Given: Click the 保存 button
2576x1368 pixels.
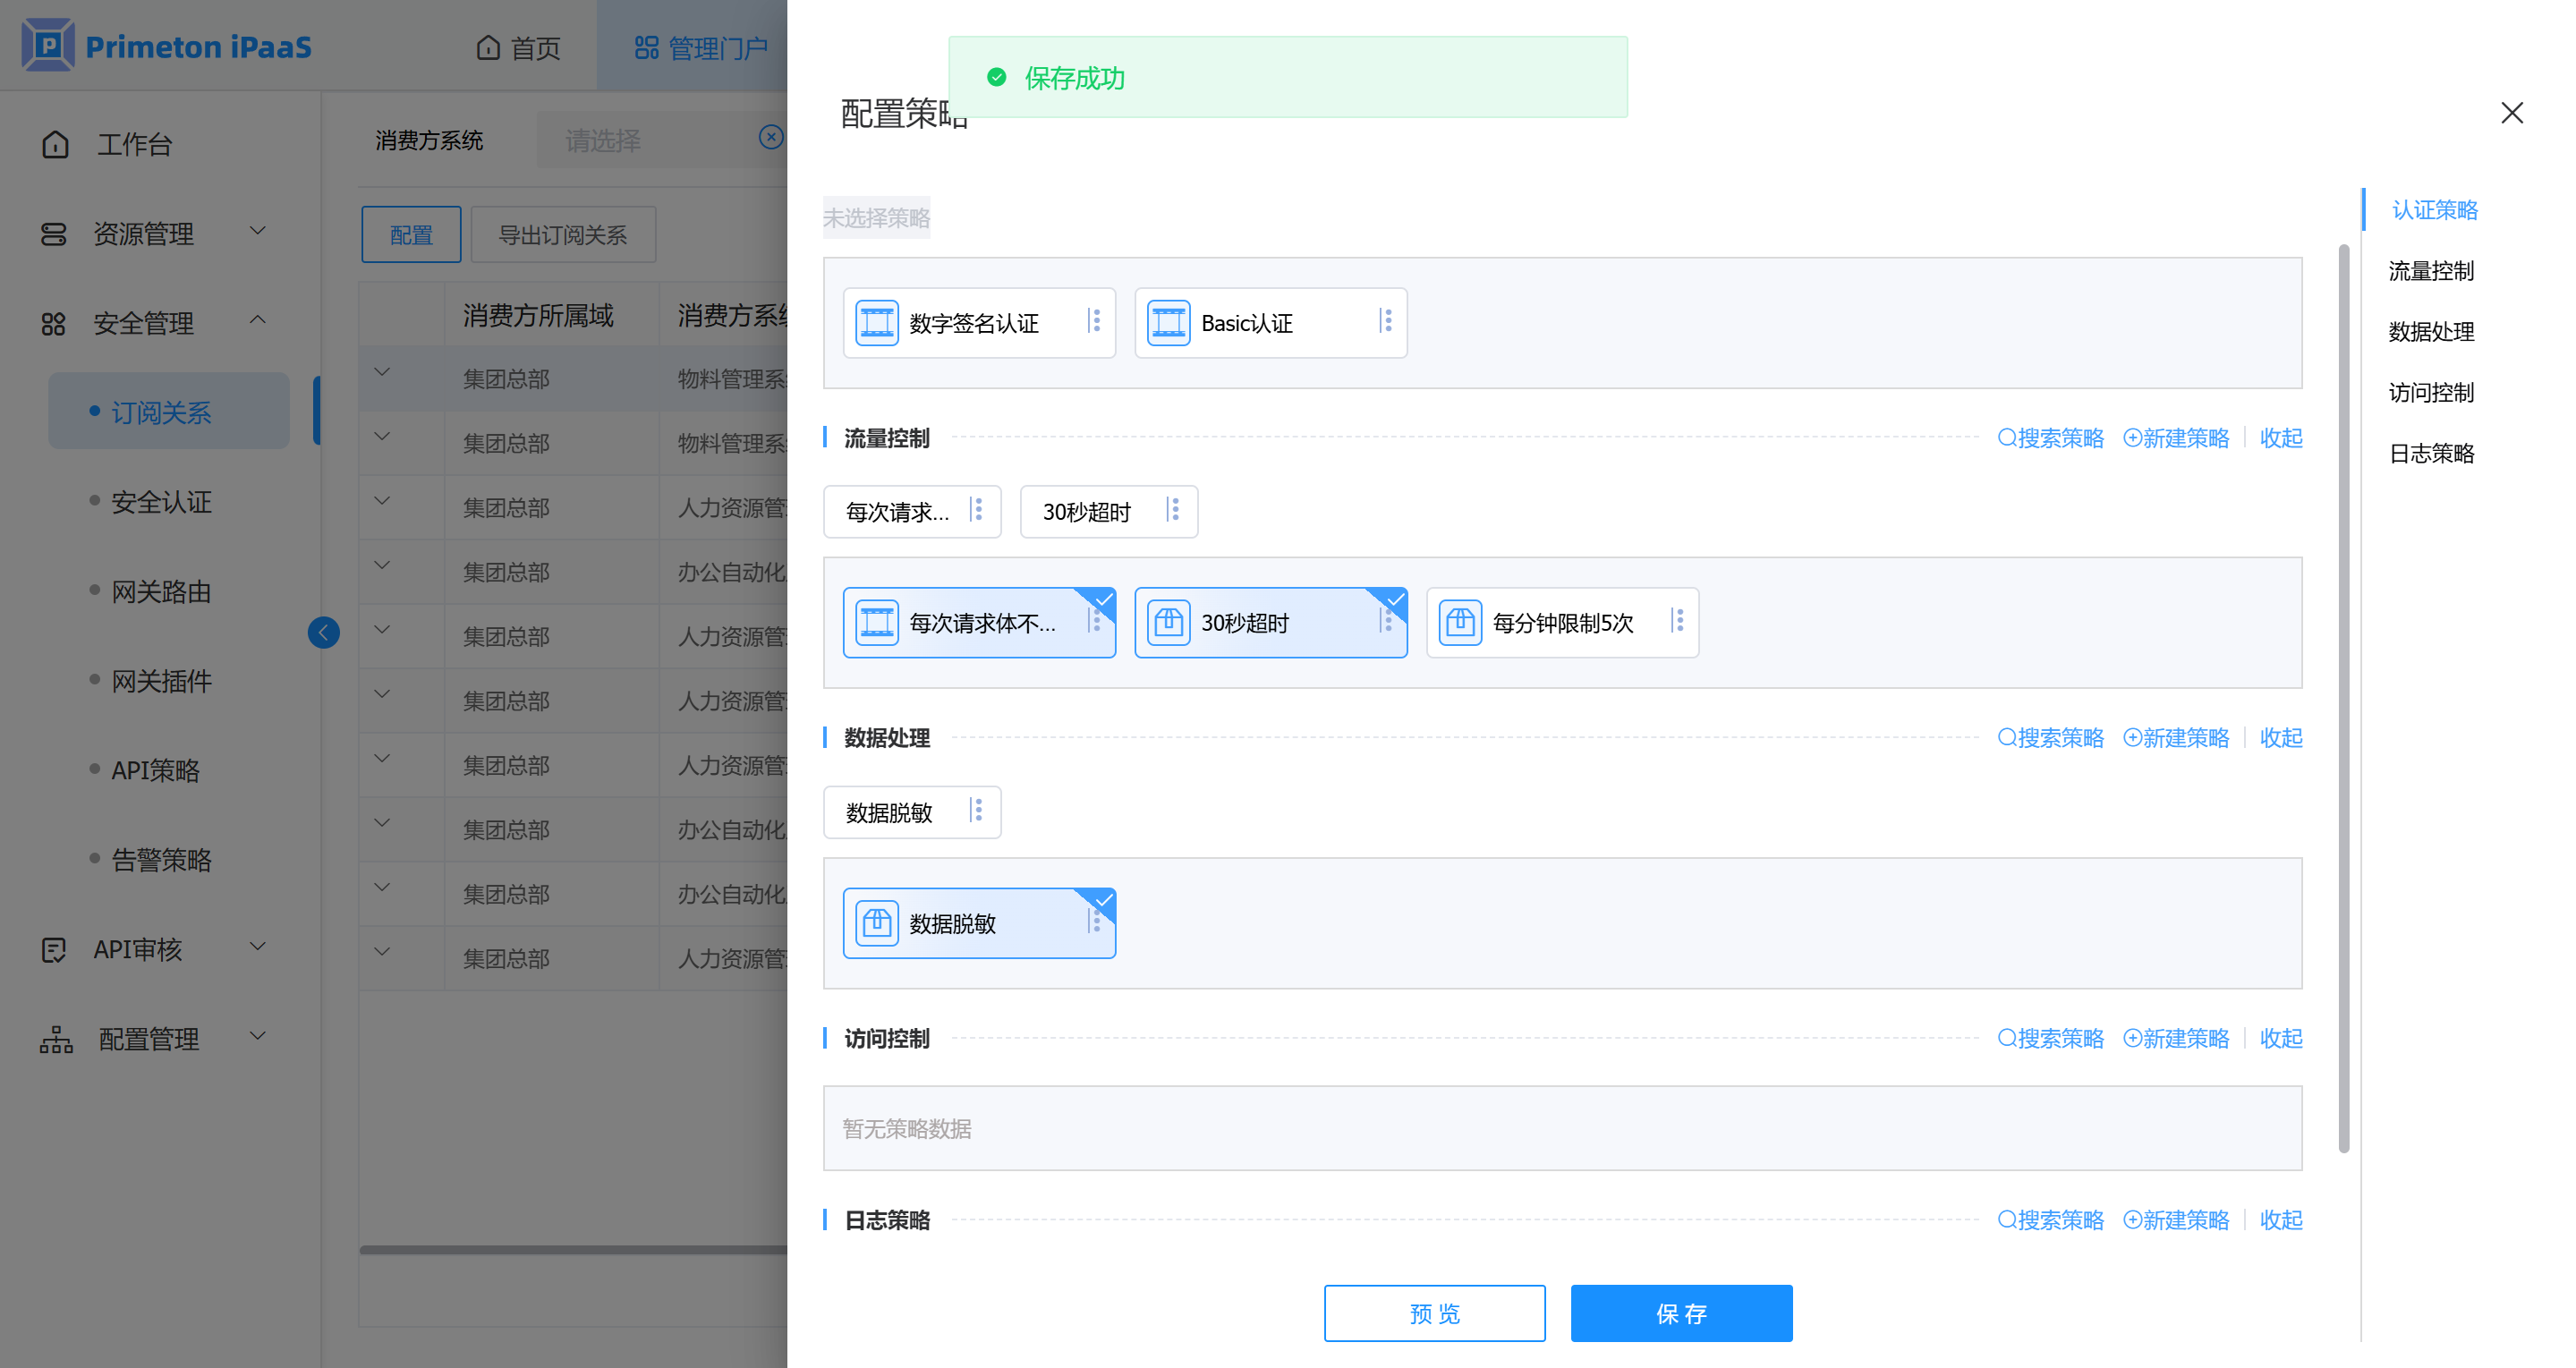Looking at the screenshot, I should tap(1680, 1313).
